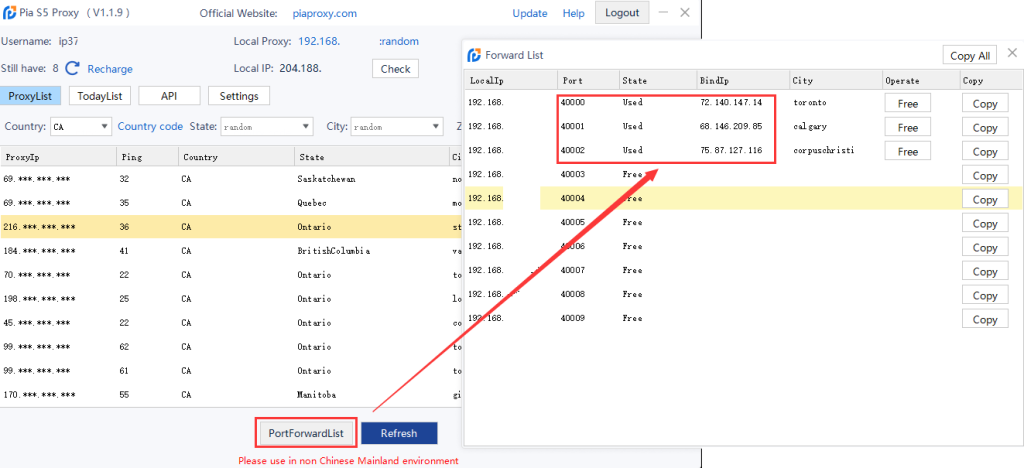
Task: Click the 170.***.***.*** proxy IP
Action: tap(39, 395)
